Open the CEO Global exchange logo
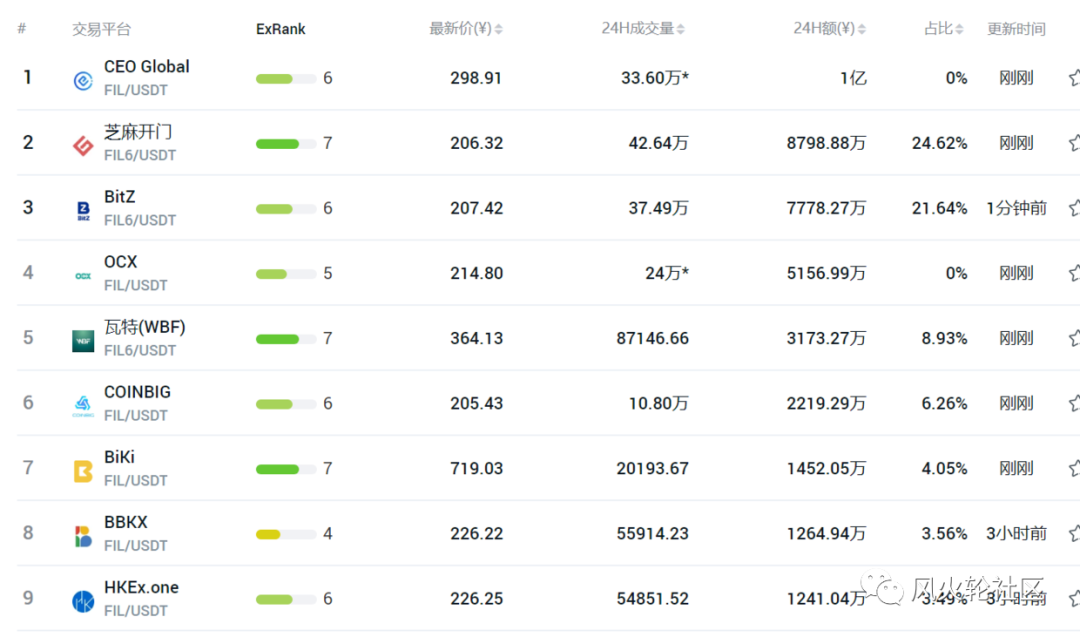Viewport: 1080px width, 637px height. pos(83,81)
